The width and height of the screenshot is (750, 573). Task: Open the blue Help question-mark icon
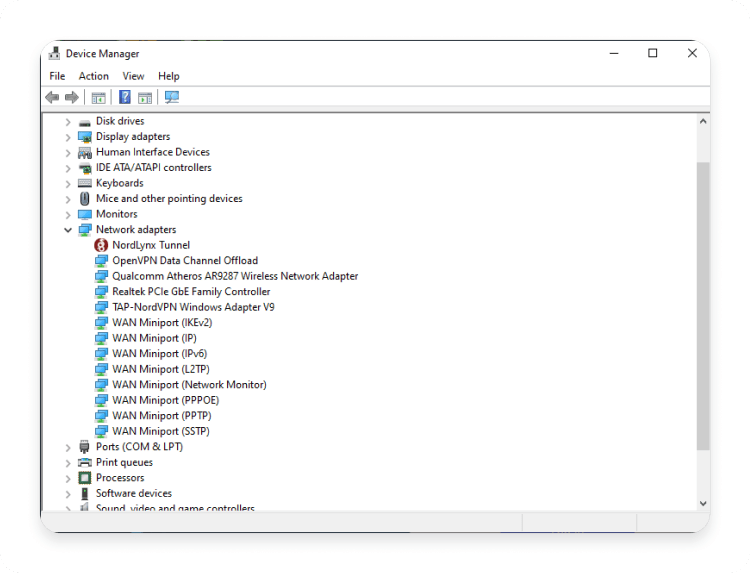(124, 97)
